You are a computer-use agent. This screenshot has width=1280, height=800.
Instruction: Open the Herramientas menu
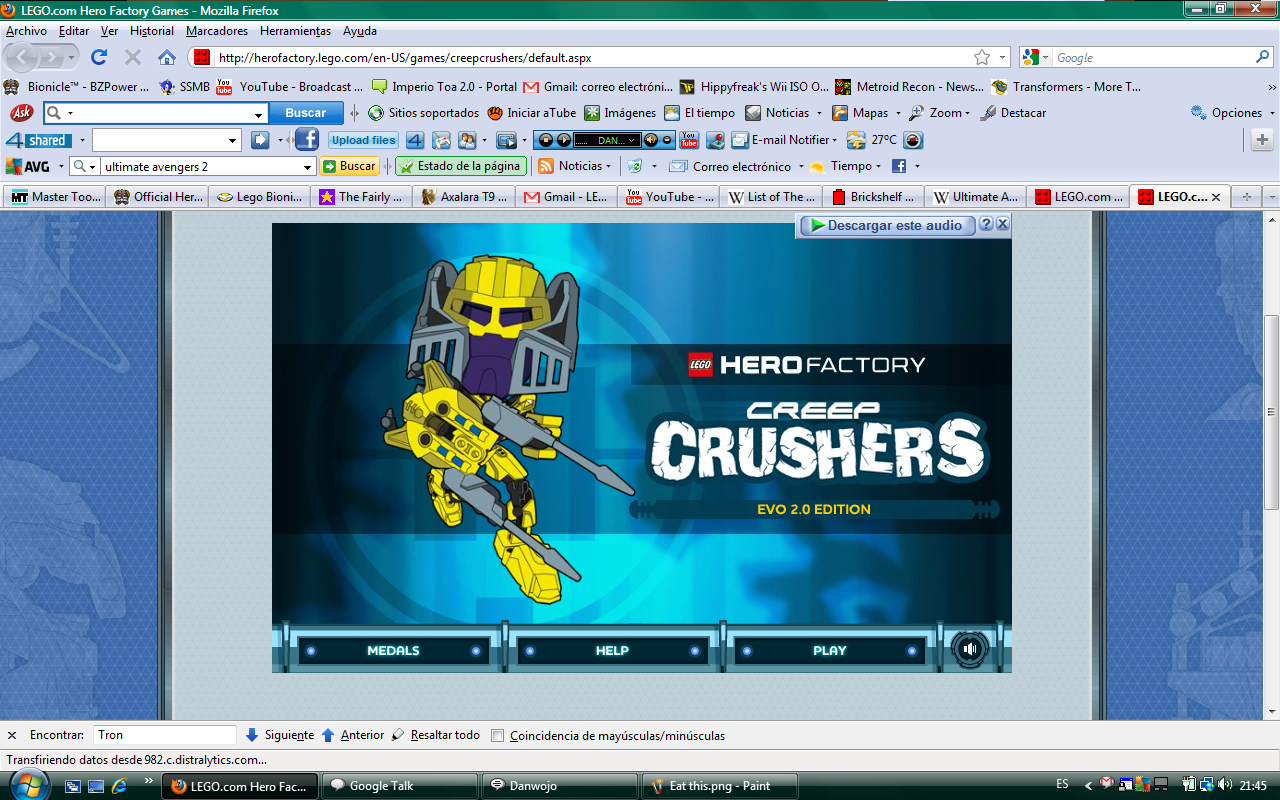click(295, 31)
